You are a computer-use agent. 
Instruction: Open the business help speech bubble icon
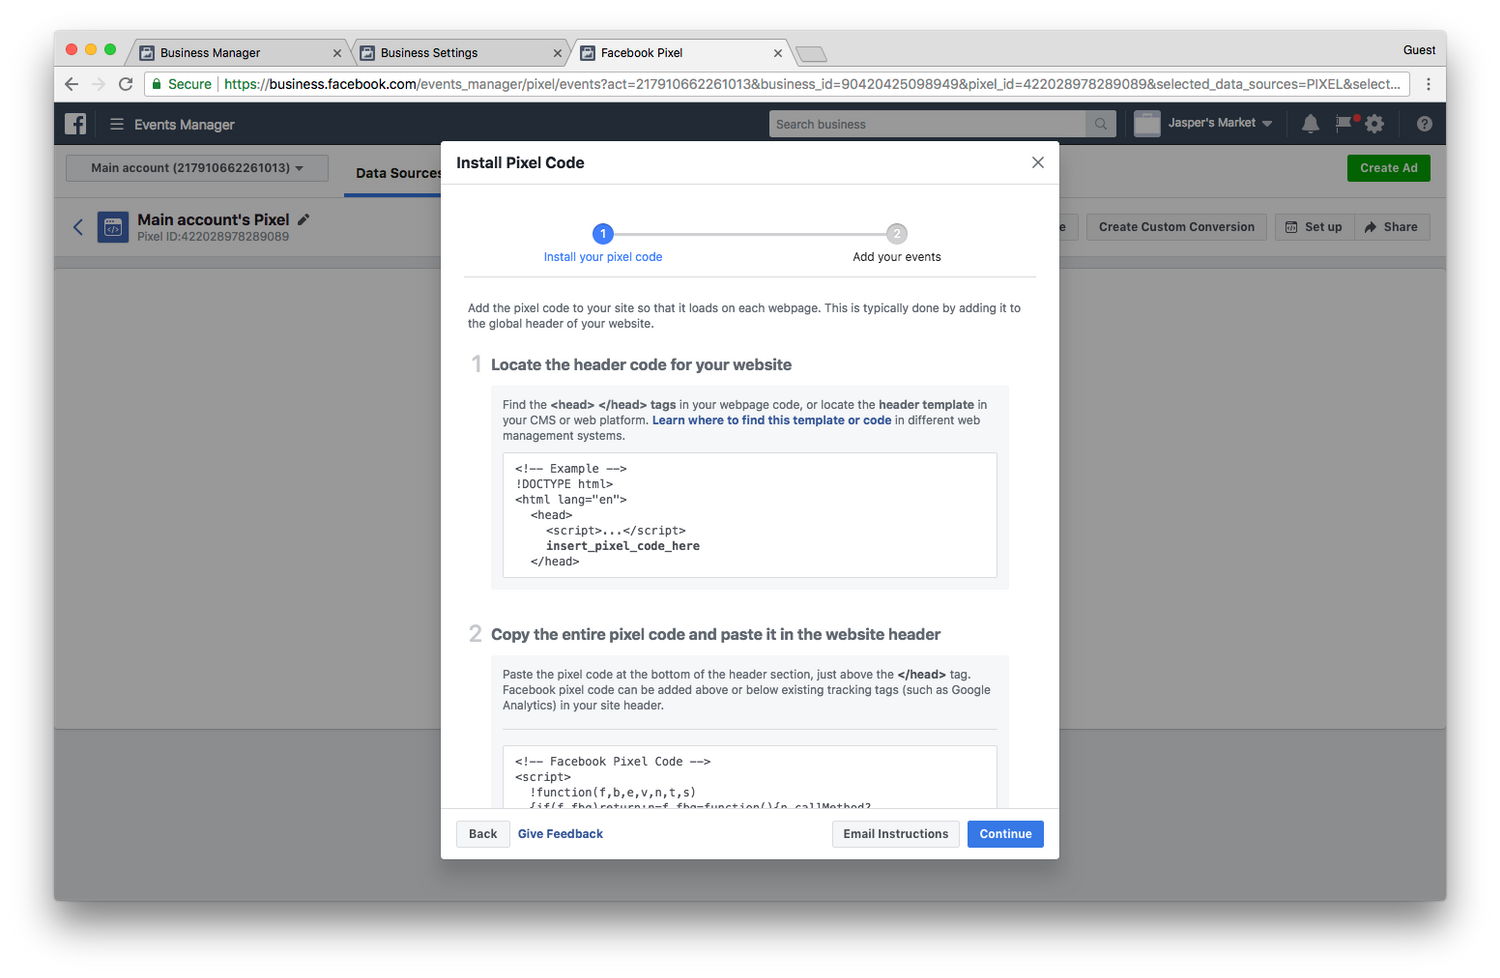tap(1344, 123)
